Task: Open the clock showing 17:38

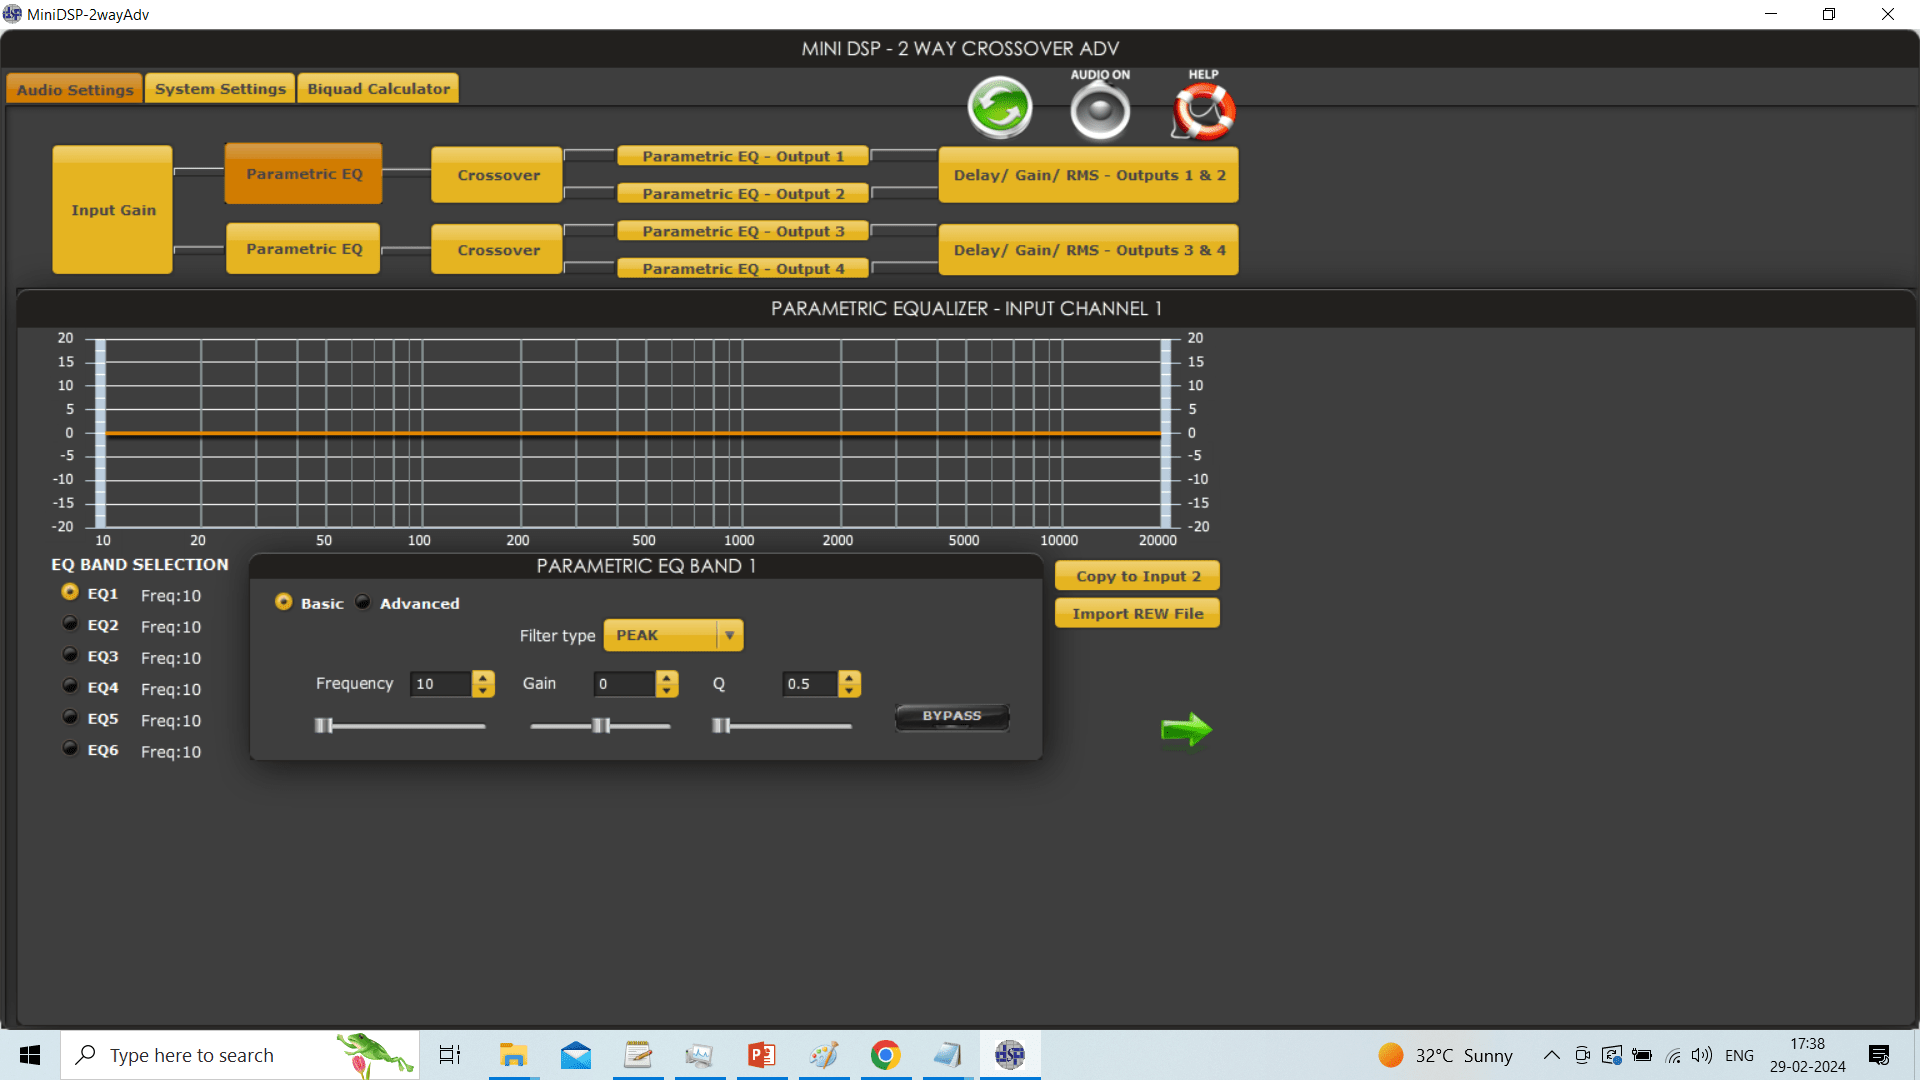Action: (x=1807, y=1055)
